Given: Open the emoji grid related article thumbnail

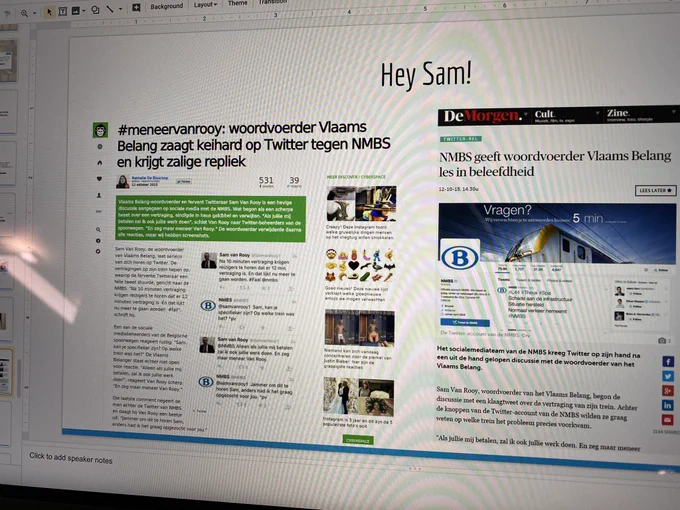Looking at the screenshot, I should pyautogui.click(x=360, y=266).
